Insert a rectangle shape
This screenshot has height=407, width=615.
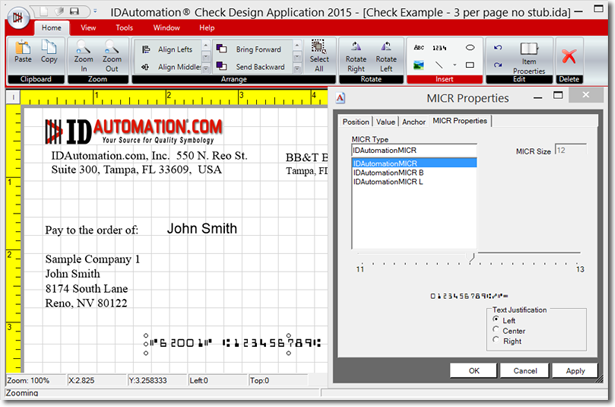point(470,65)
